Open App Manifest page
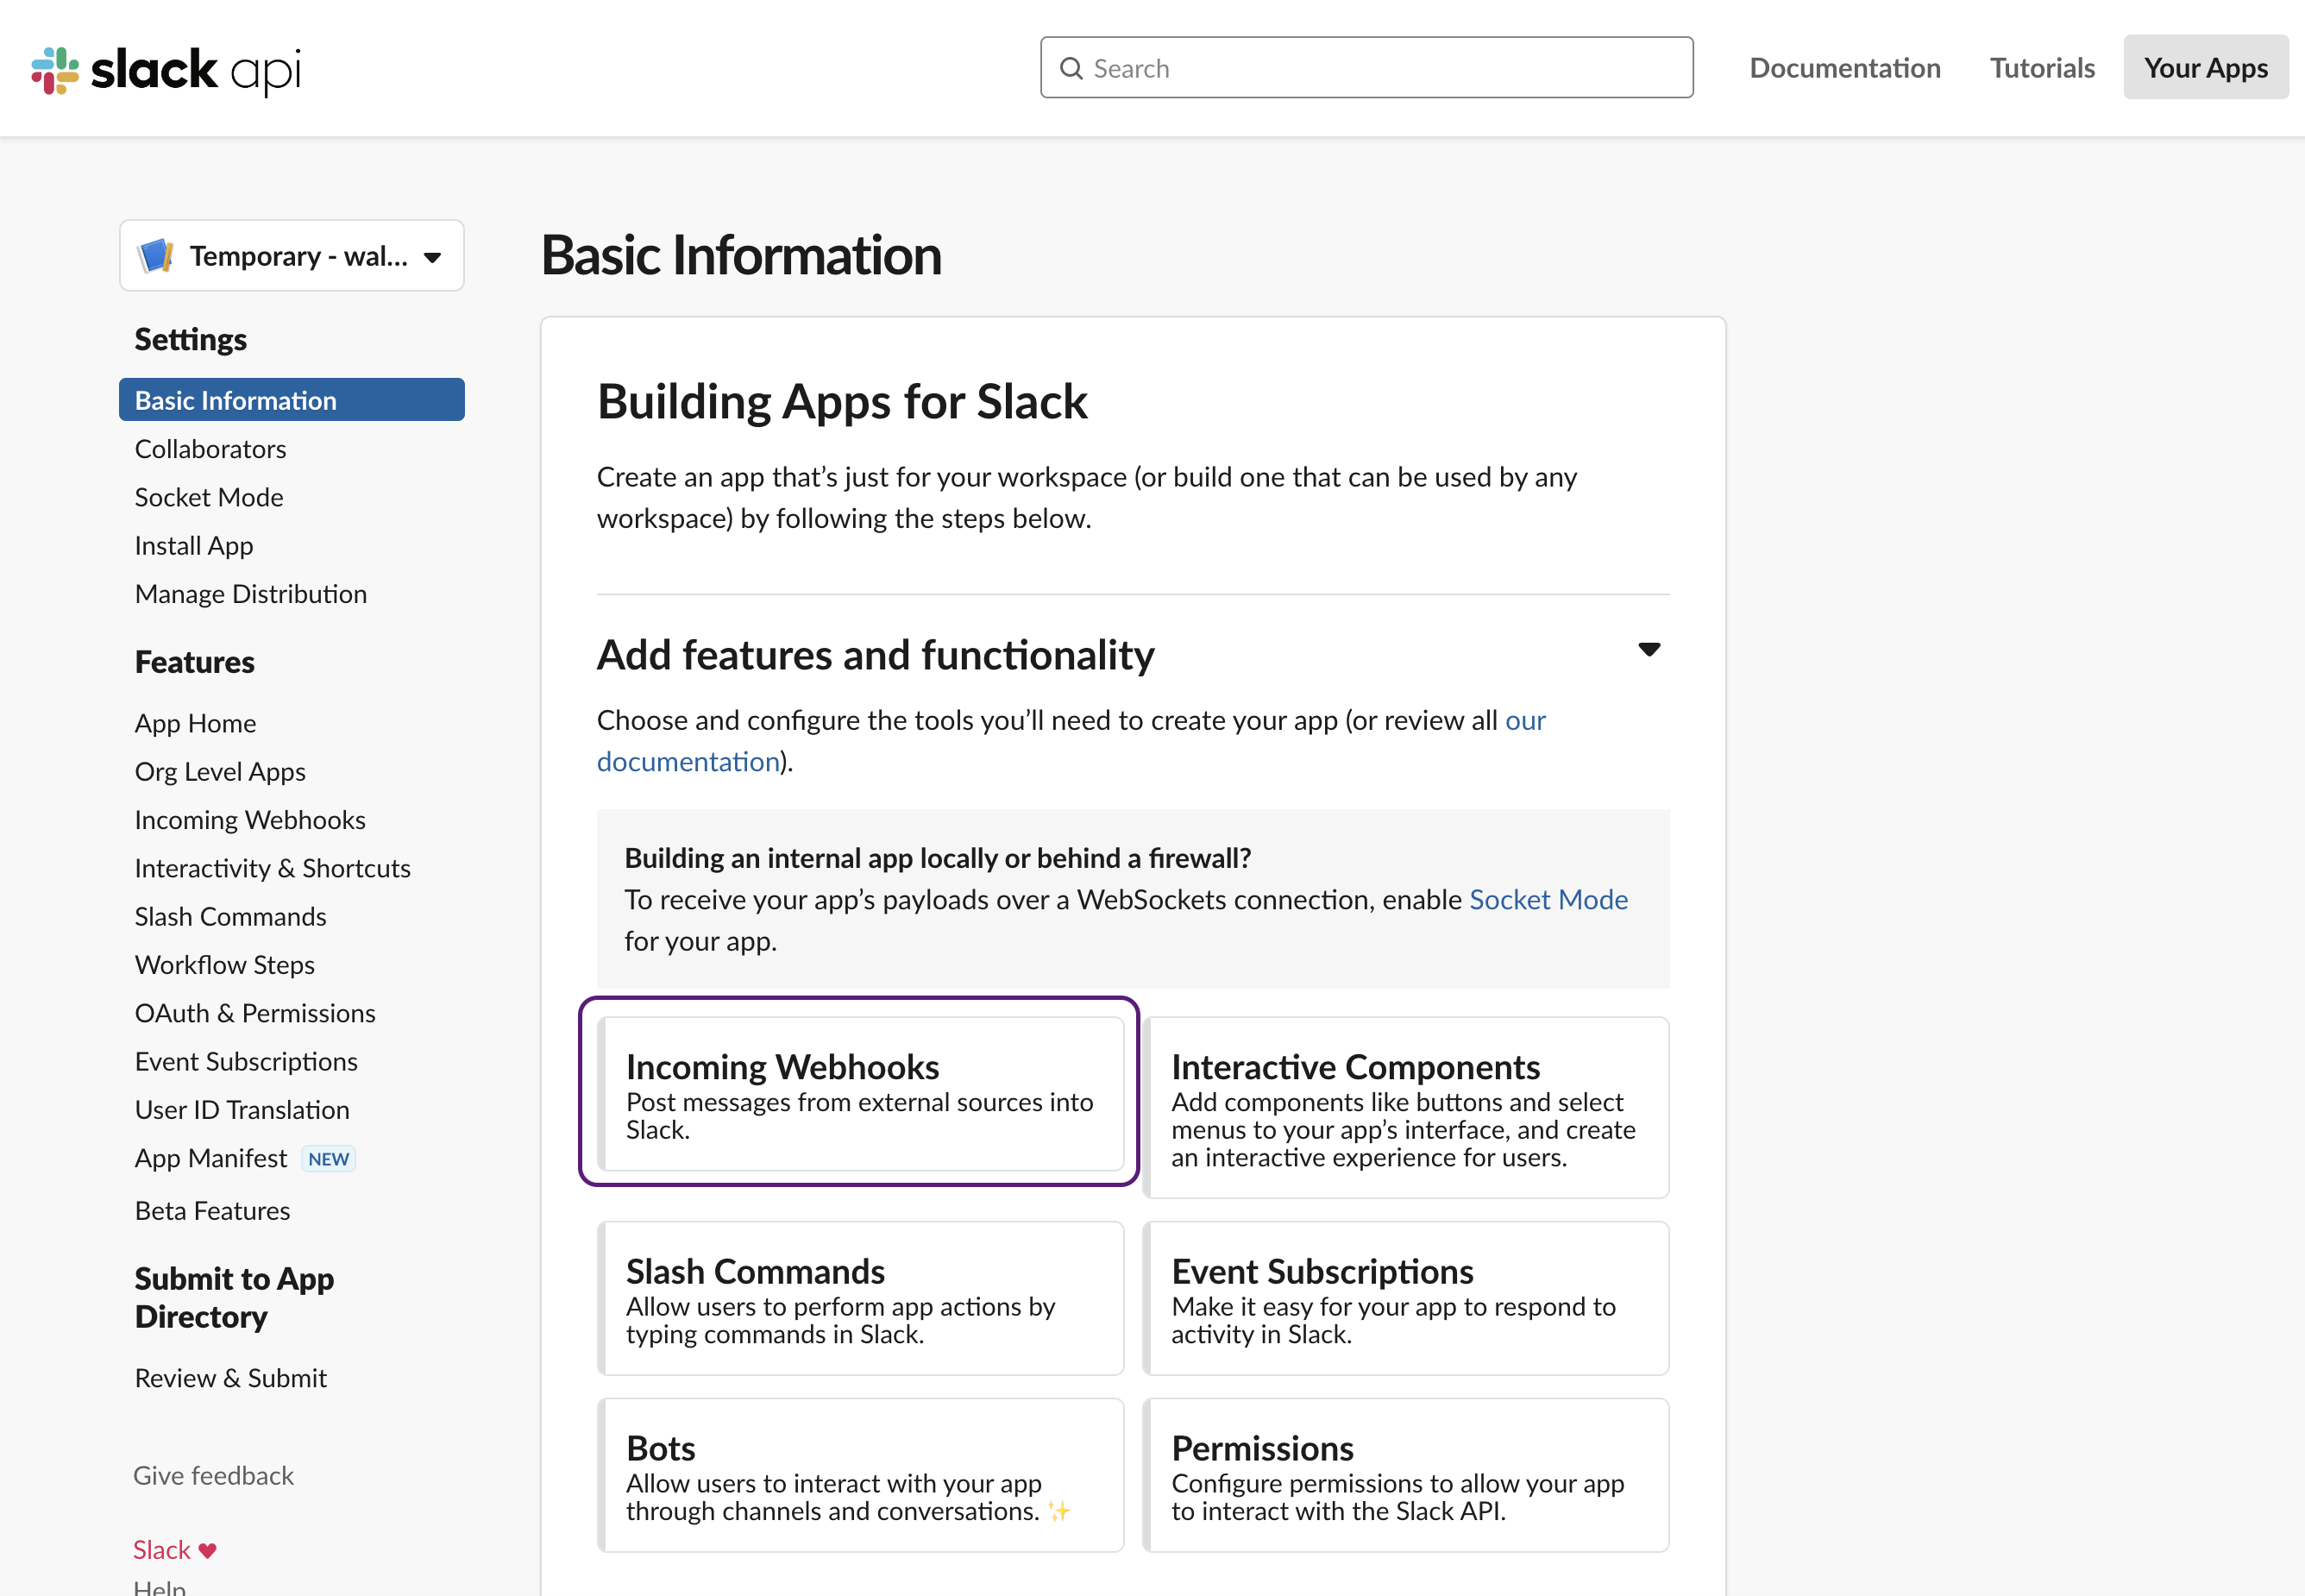 coord(211,1158)
